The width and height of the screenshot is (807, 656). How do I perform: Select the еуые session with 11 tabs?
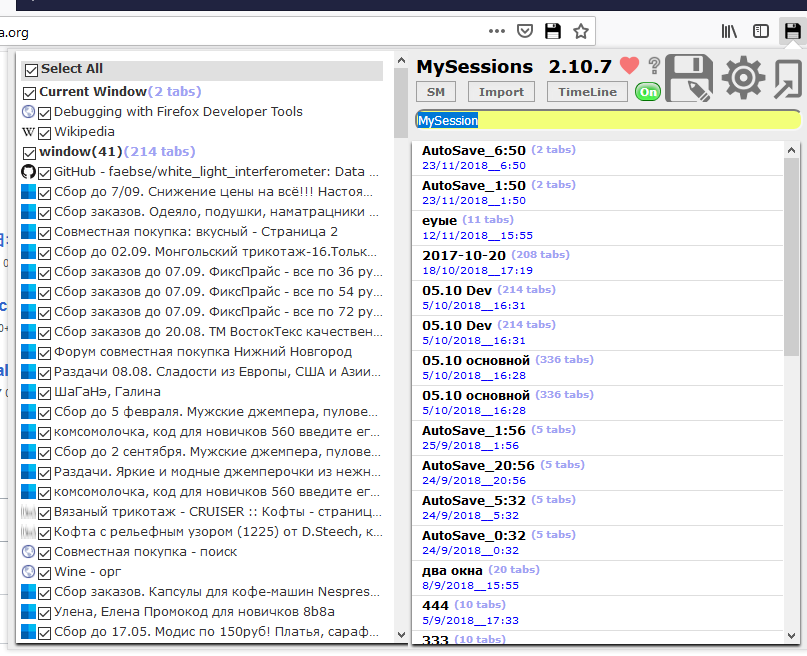pos(598,228)
